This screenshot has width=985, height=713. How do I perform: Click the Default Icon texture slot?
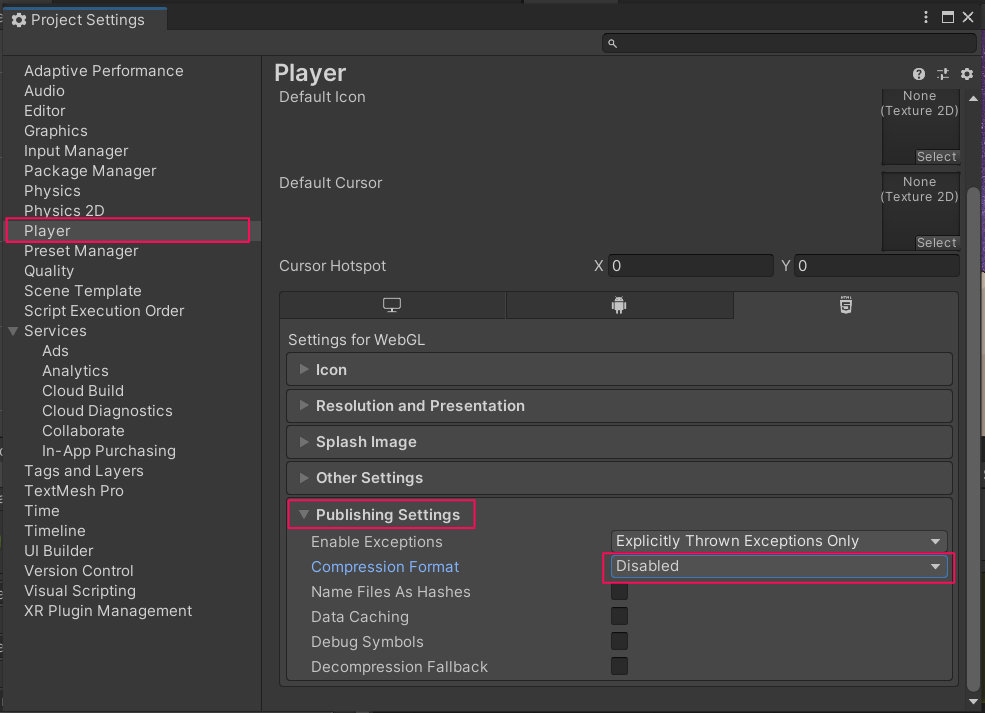click(920, 126)
